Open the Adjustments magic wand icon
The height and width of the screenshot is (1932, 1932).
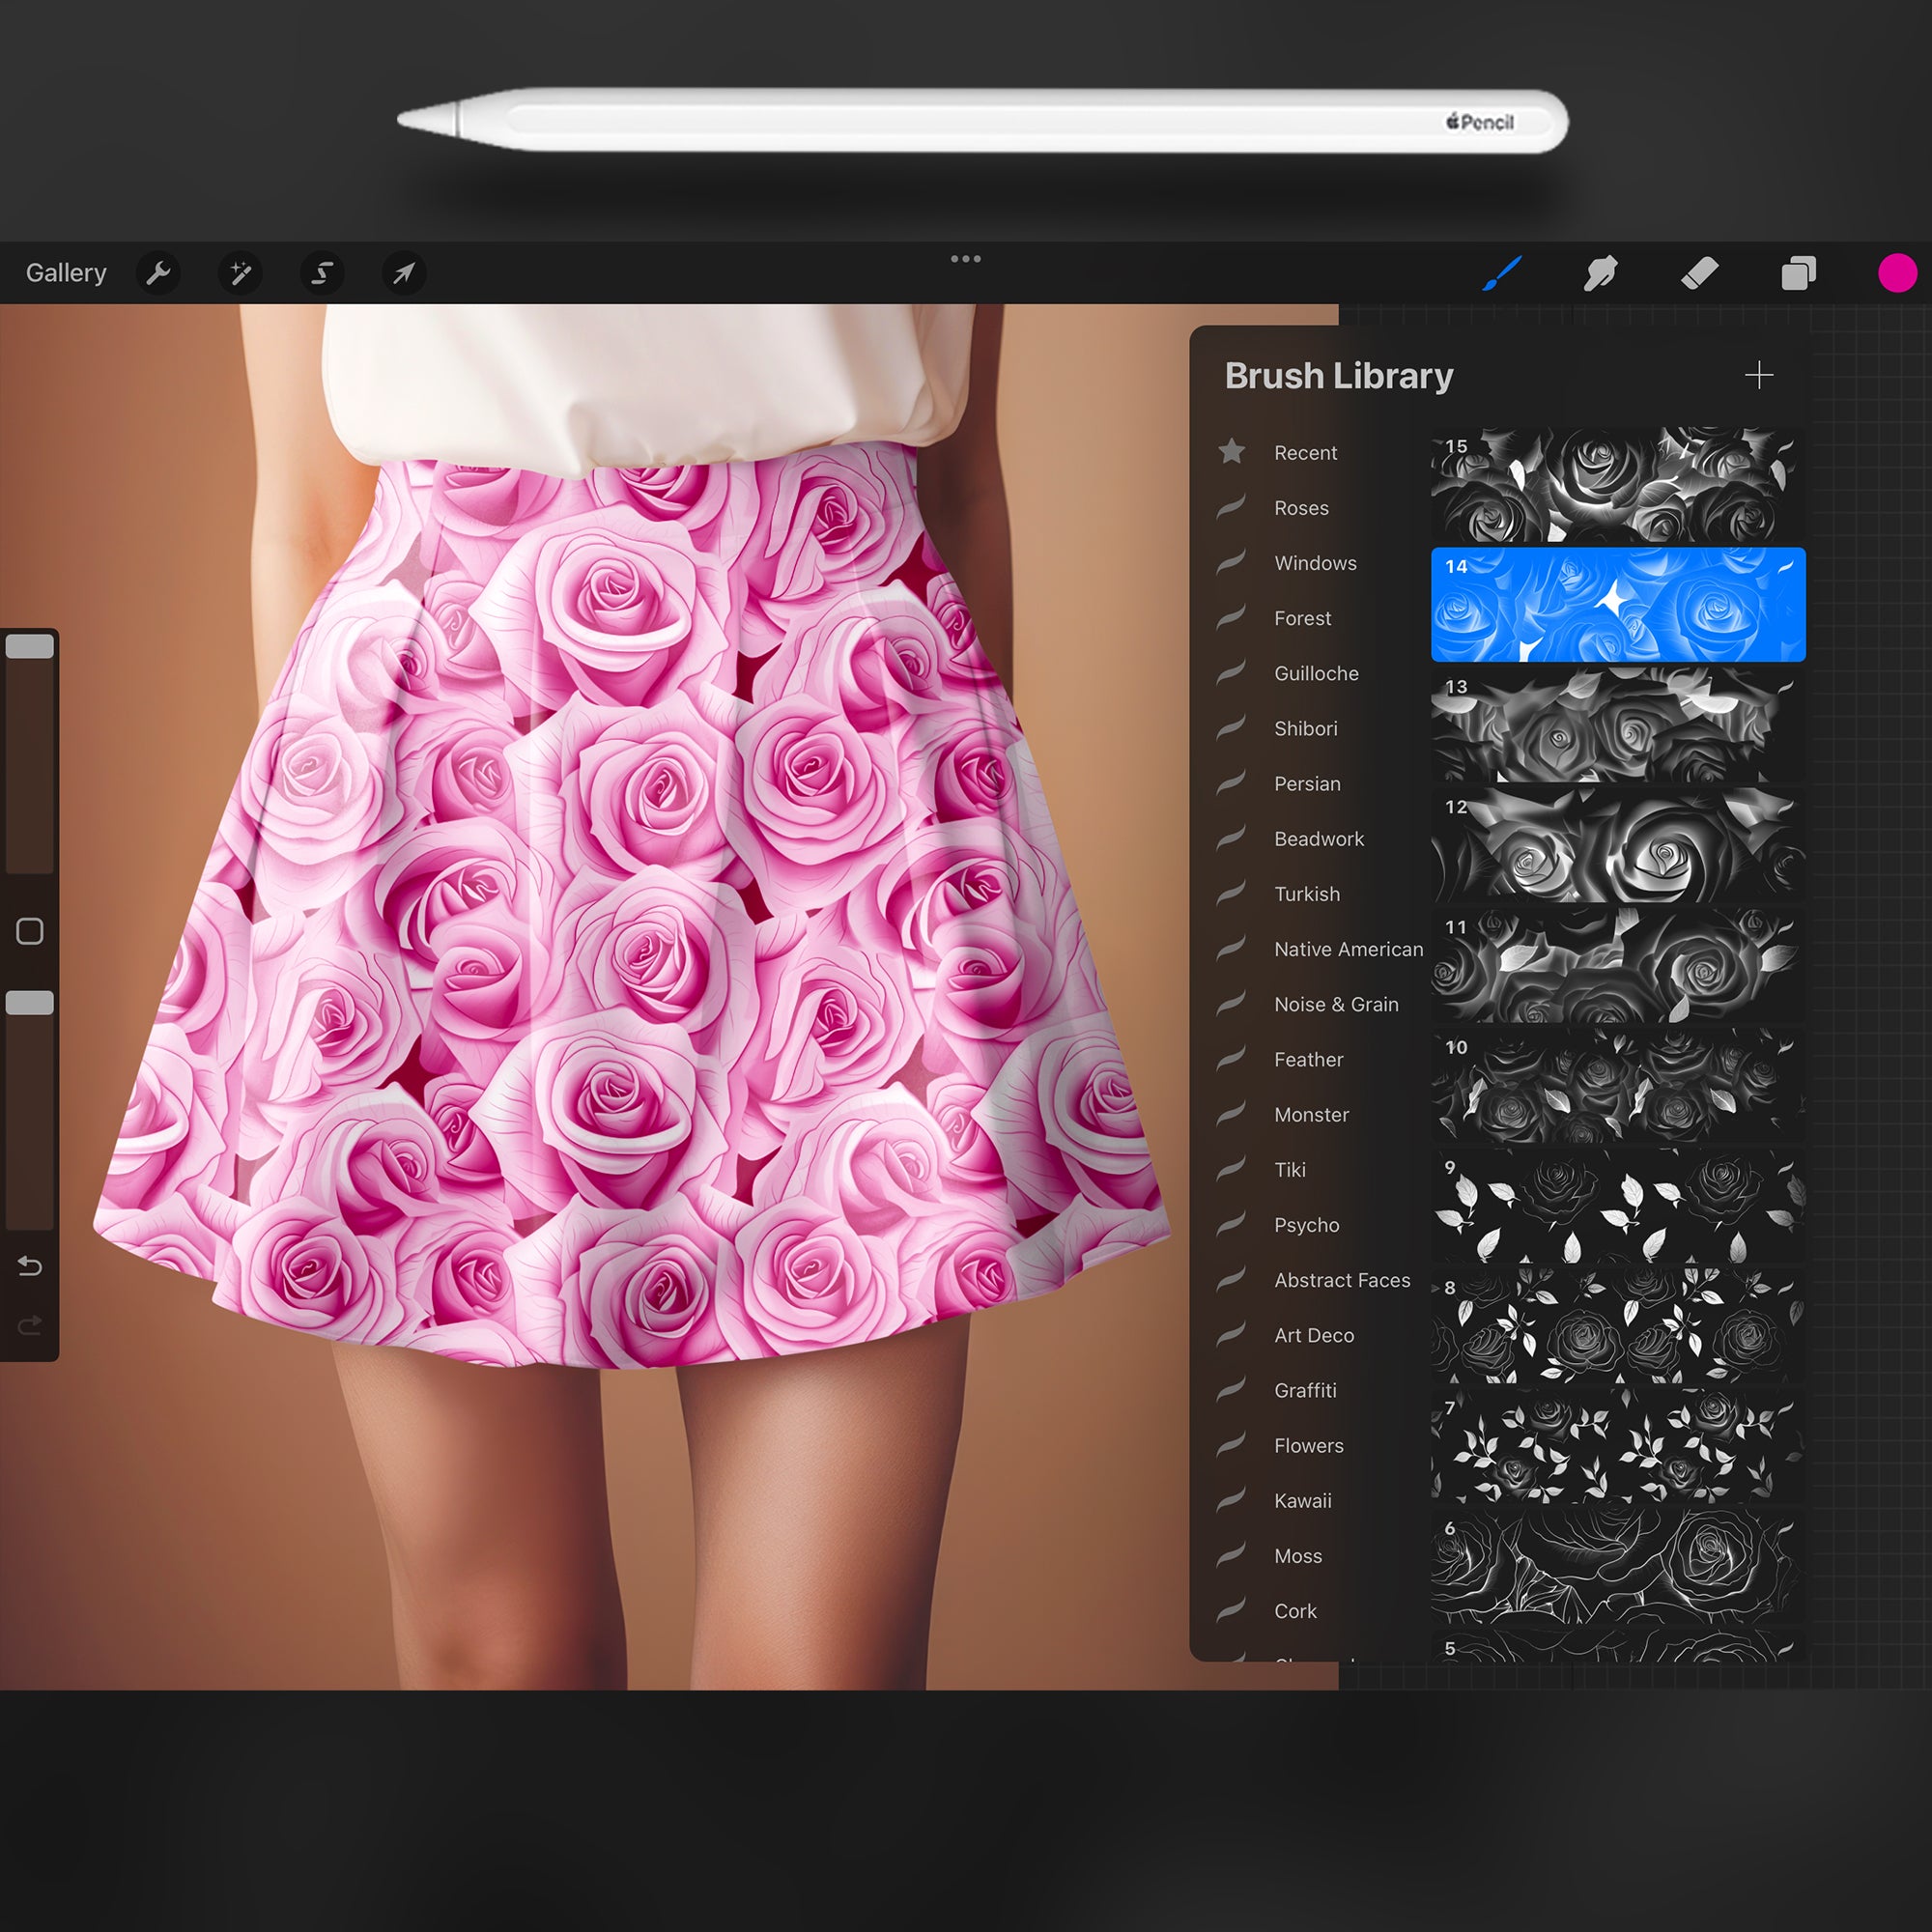[240, 272]
